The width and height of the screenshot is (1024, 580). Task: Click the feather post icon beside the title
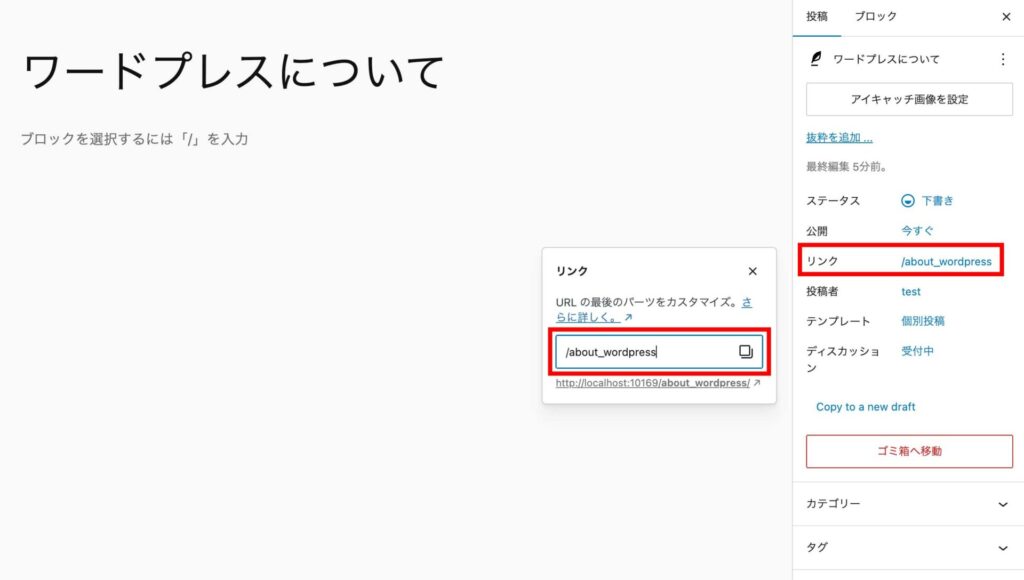coord(816,60)
